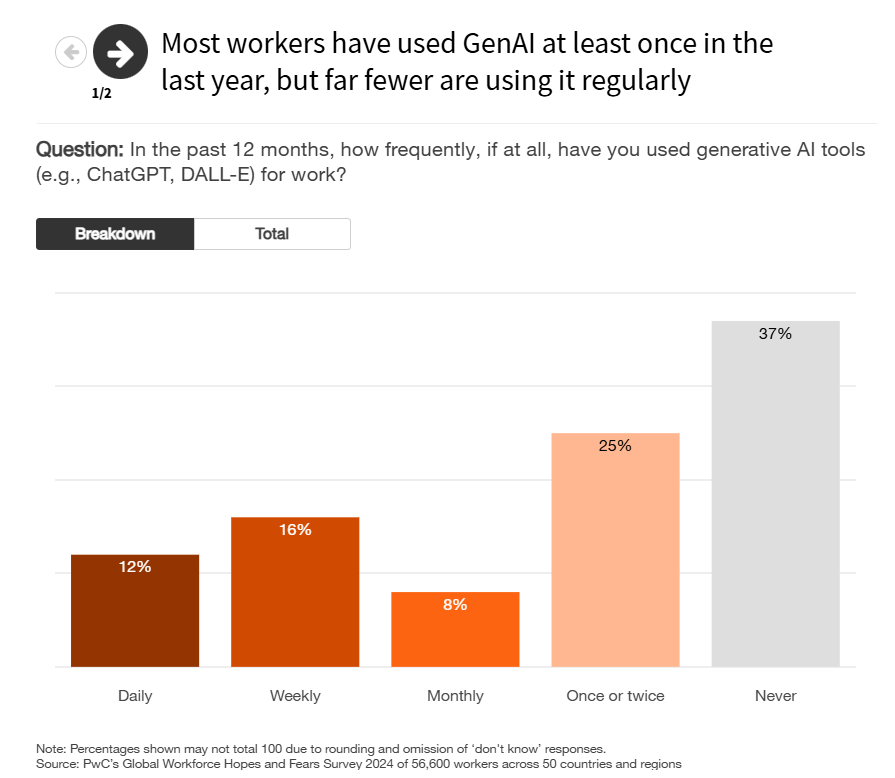Click the chart headline about GenAI
The image size is (895, 778).
pos(467,62)
